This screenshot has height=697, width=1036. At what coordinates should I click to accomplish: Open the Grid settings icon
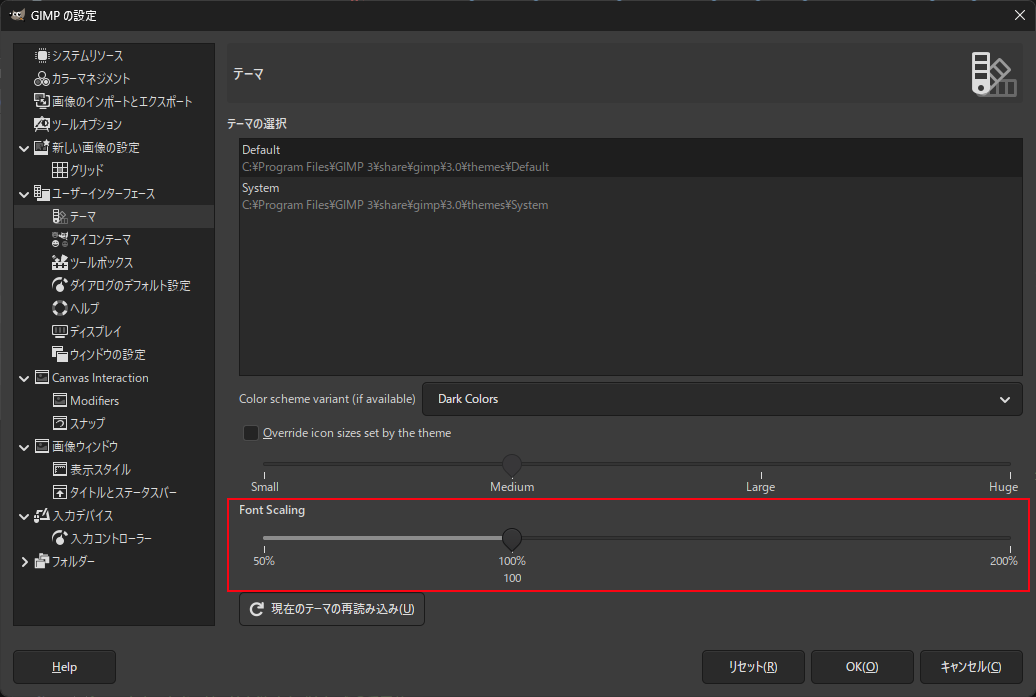coord(60,171)
